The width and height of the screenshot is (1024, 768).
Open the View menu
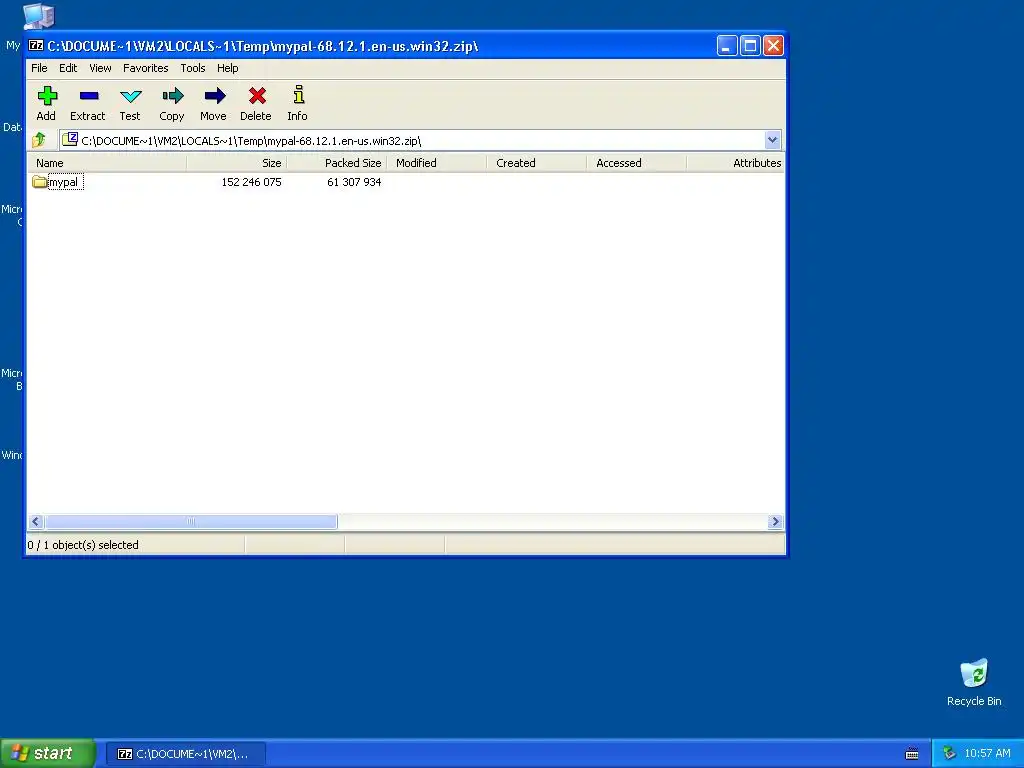click(100, 68)
